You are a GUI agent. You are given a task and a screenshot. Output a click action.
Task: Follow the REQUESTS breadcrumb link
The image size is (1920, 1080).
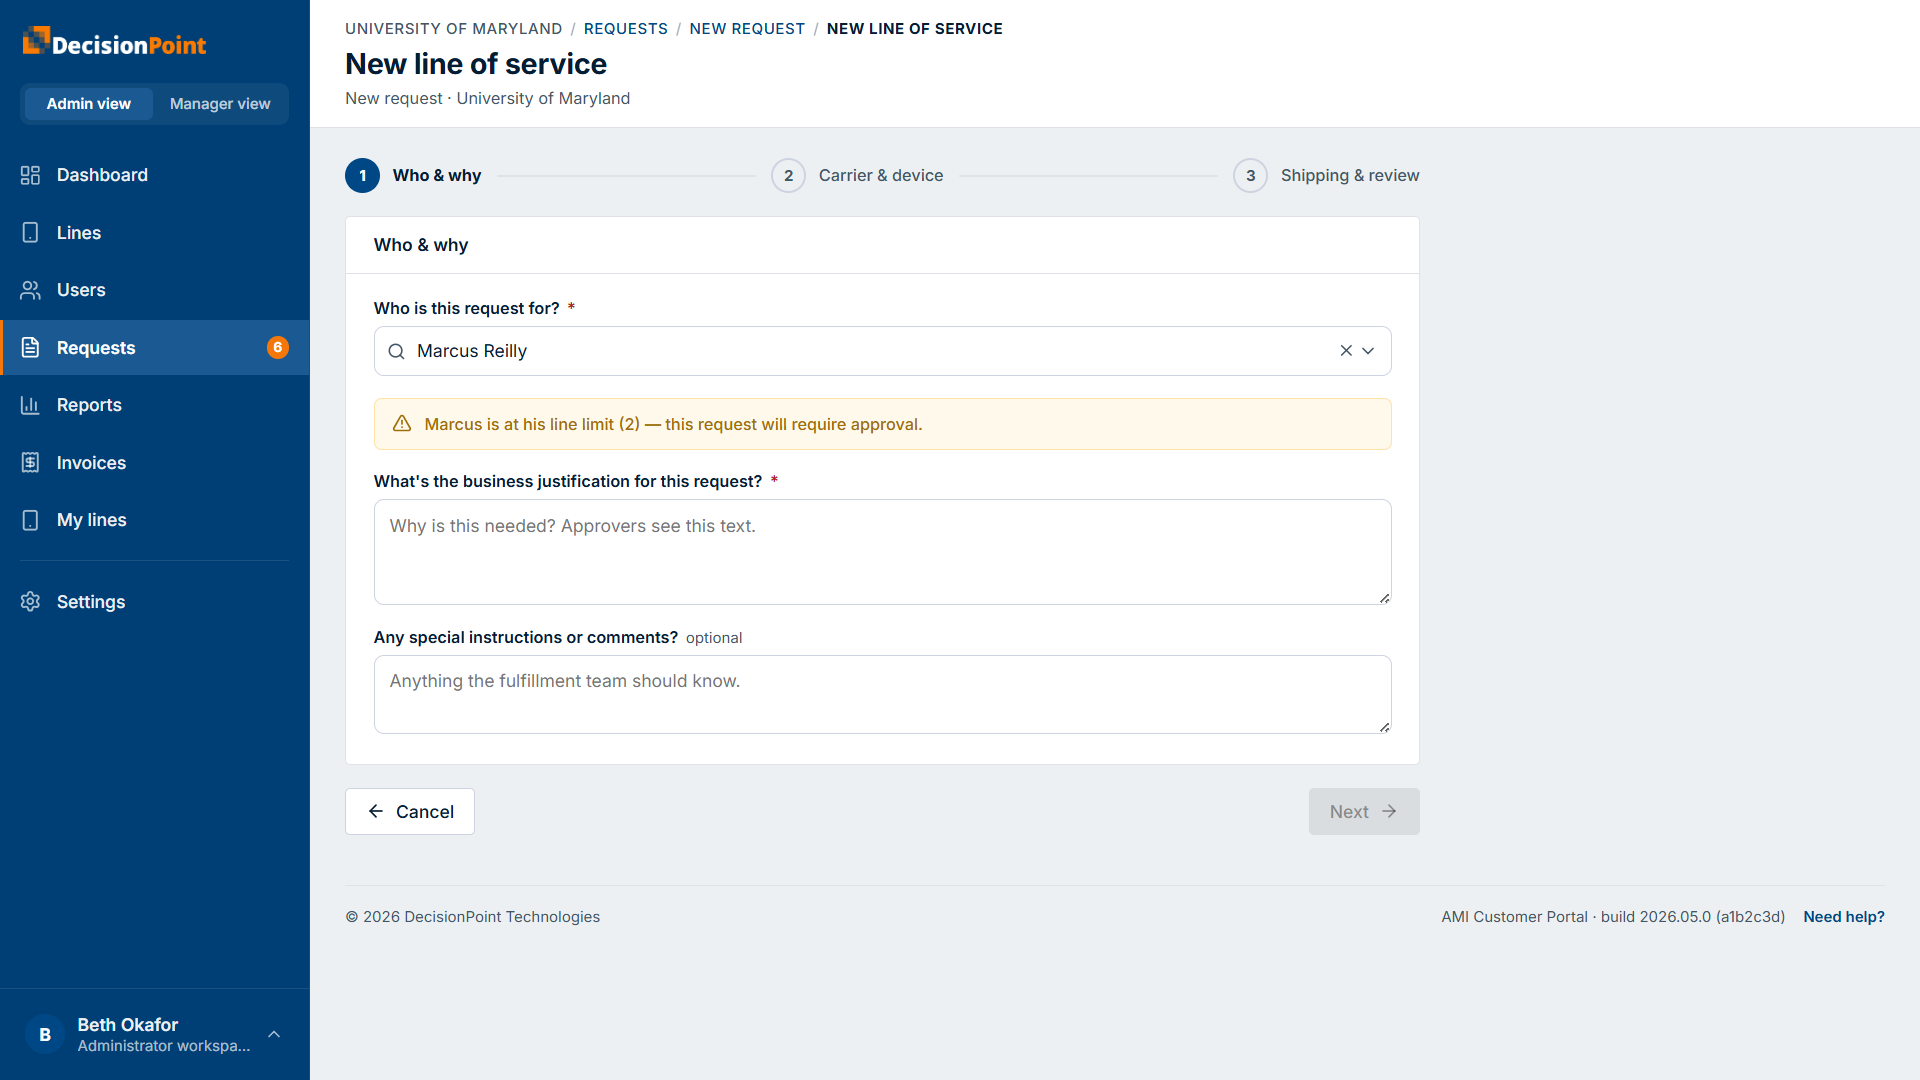click(626, 29)
